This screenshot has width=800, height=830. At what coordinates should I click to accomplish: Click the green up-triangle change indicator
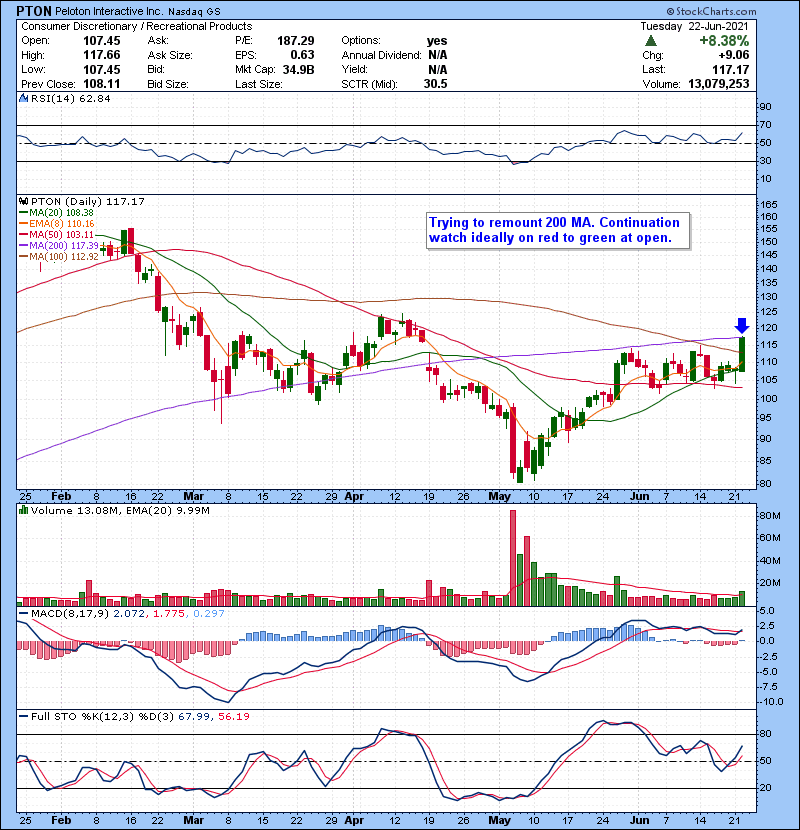click(651, 41)
